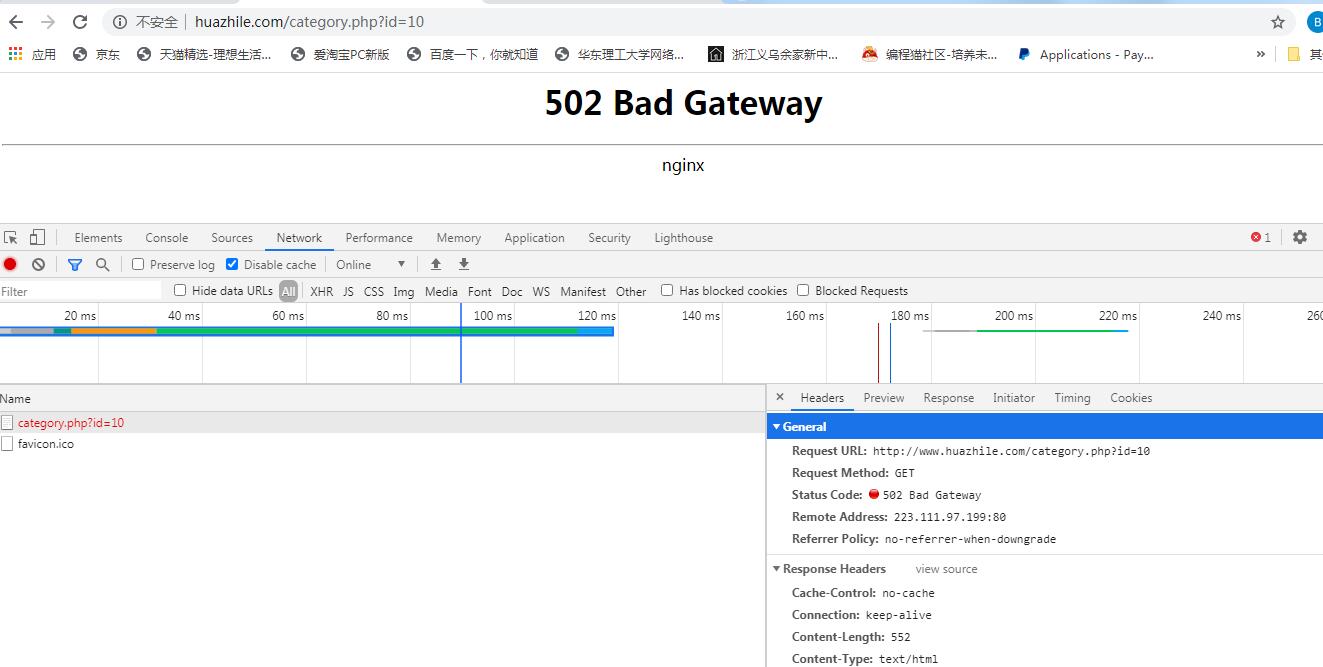The height and width of the screenshot is (667, 1323).
Task: Filter requests by Other type
Action: tap(631, 291)
